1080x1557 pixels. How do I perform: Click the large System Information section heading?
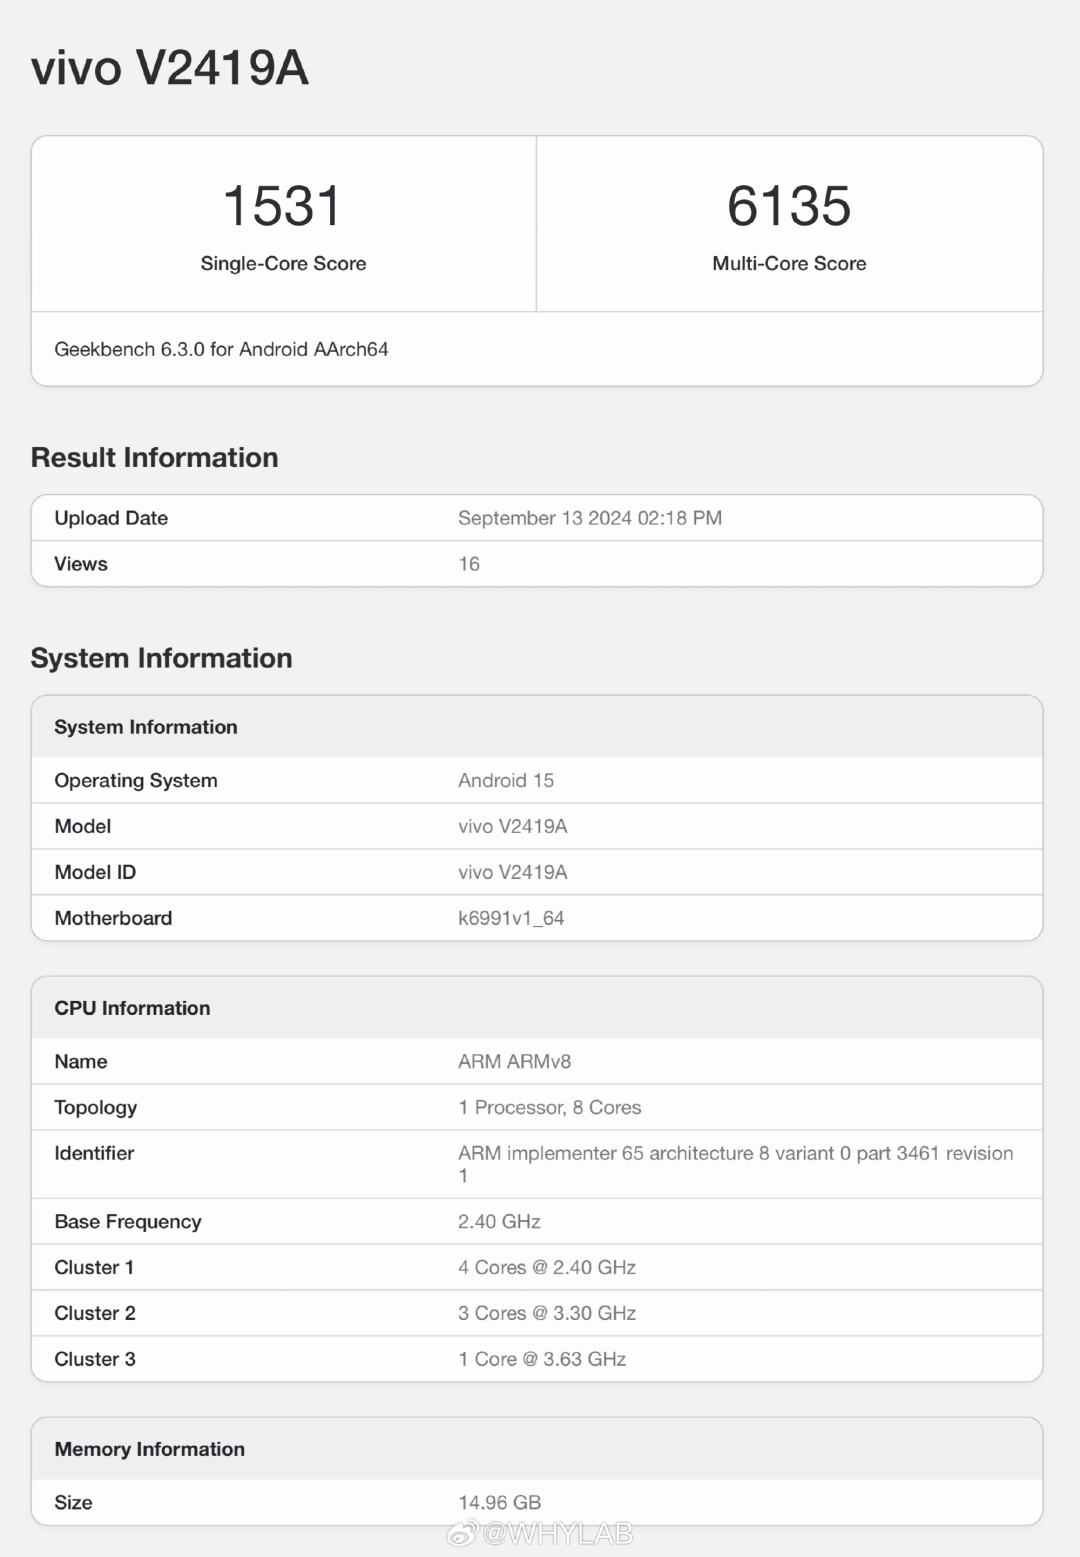point(162,658)
